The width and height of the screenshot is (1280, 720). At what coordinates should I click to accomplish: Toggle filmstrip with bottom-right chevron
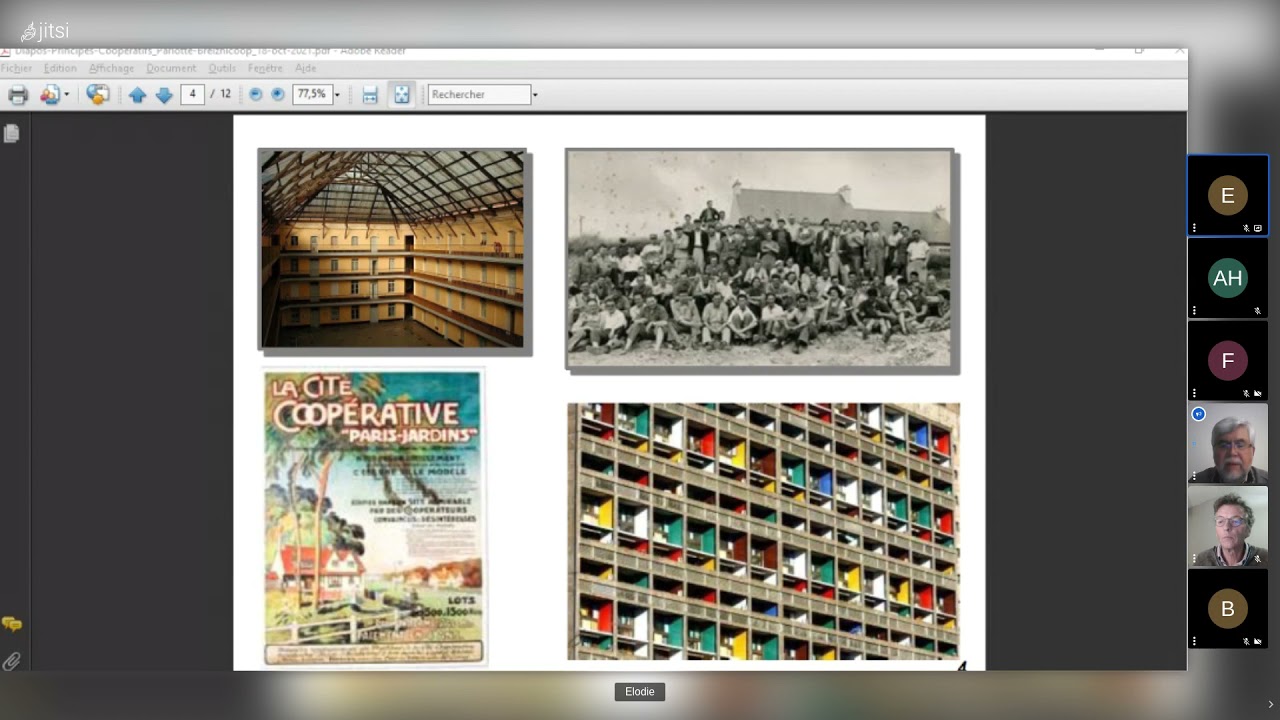(x=1270, y=704)
